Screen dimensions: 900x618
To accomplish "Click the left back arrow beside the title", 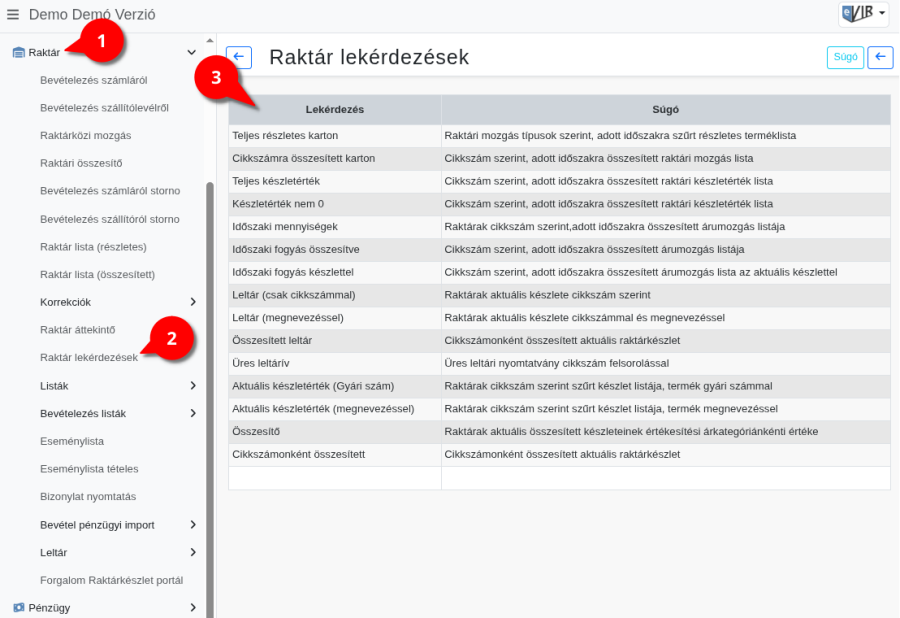I will click(x=239, y=57).
